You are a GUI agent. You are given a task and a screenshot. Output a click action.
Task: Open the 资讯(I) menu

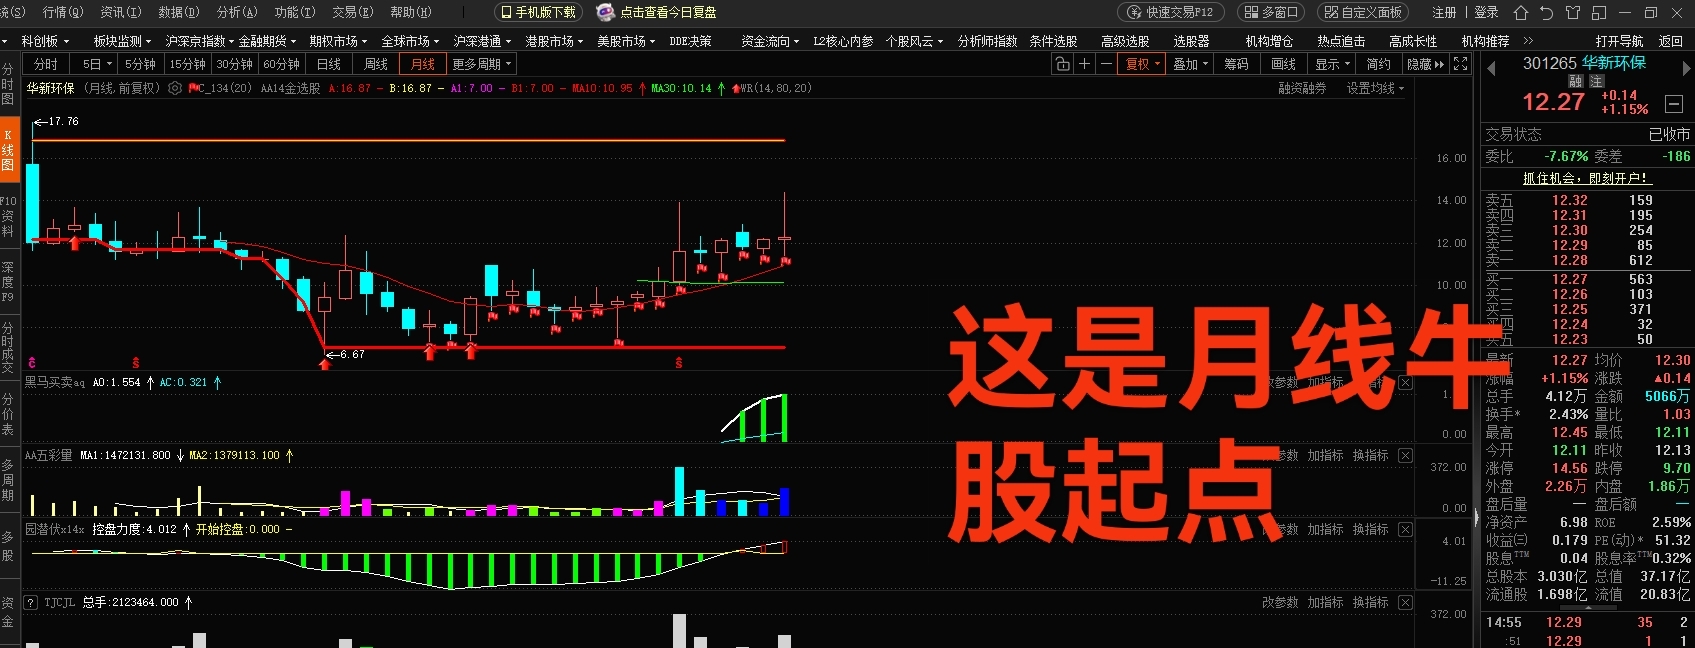point(120,12)
